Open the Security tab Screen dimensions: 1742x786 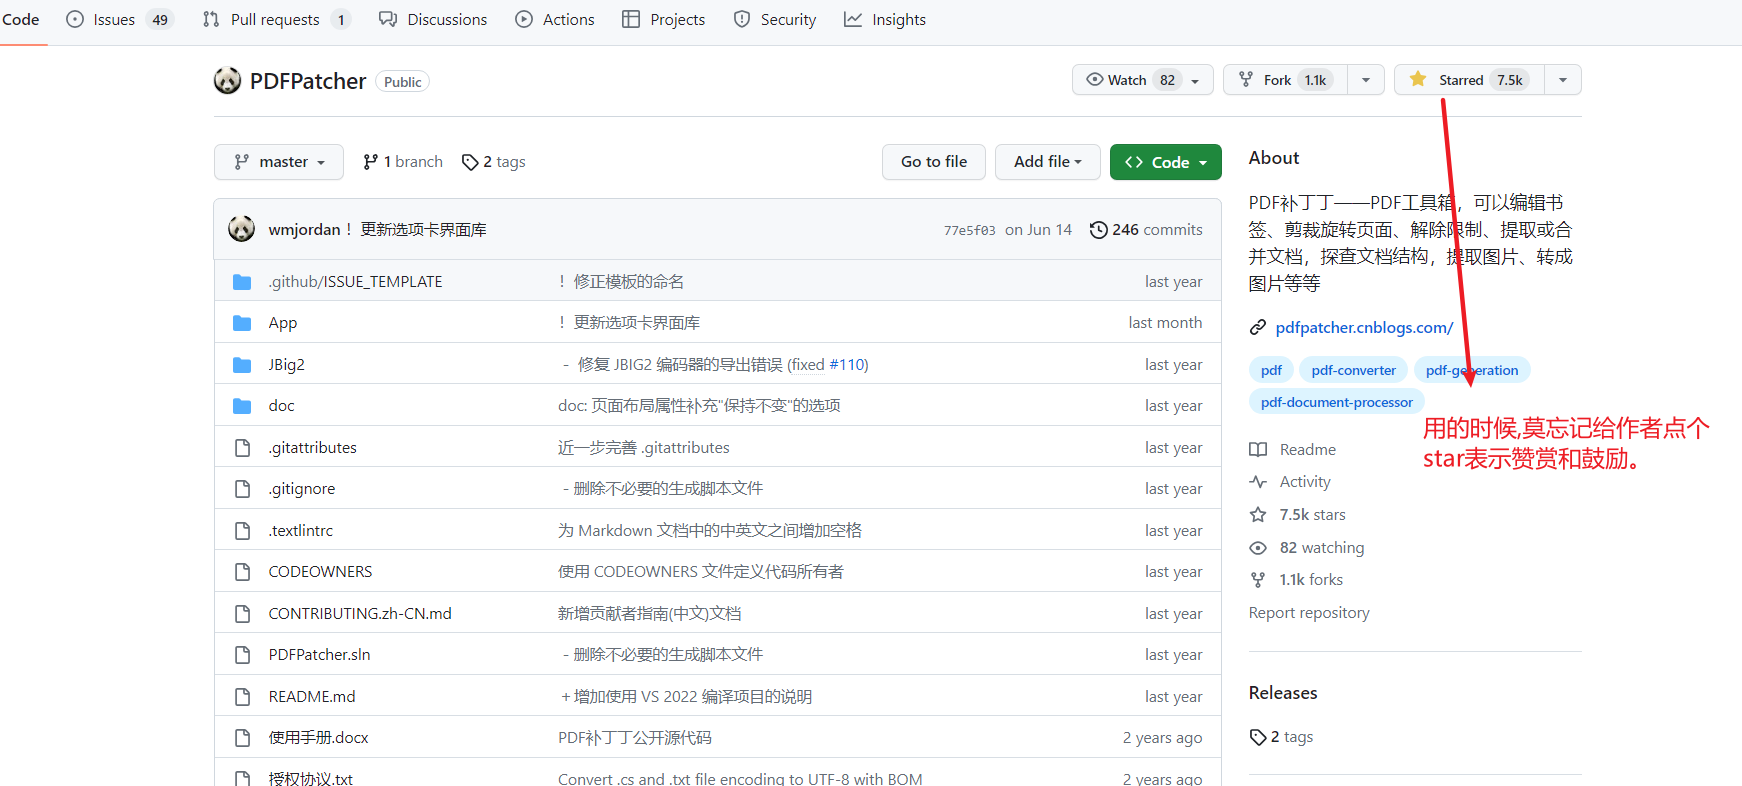pyautogui.click(x=775, y=19)
